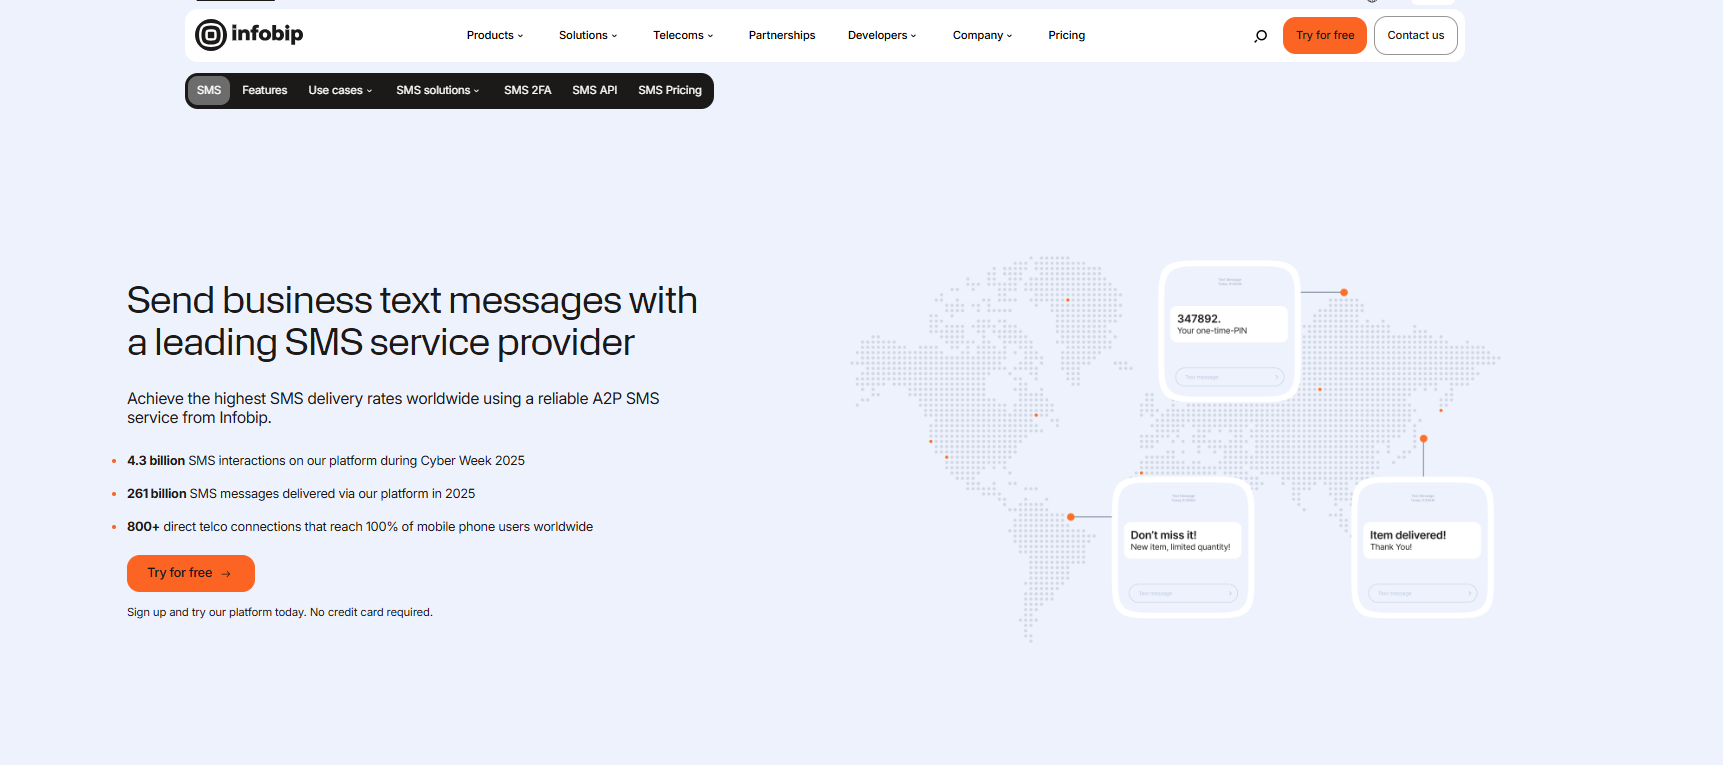This screenshot has width=1723, height=765.
Task: Click the No credit card required text
Action: click(x=371, y=612)
